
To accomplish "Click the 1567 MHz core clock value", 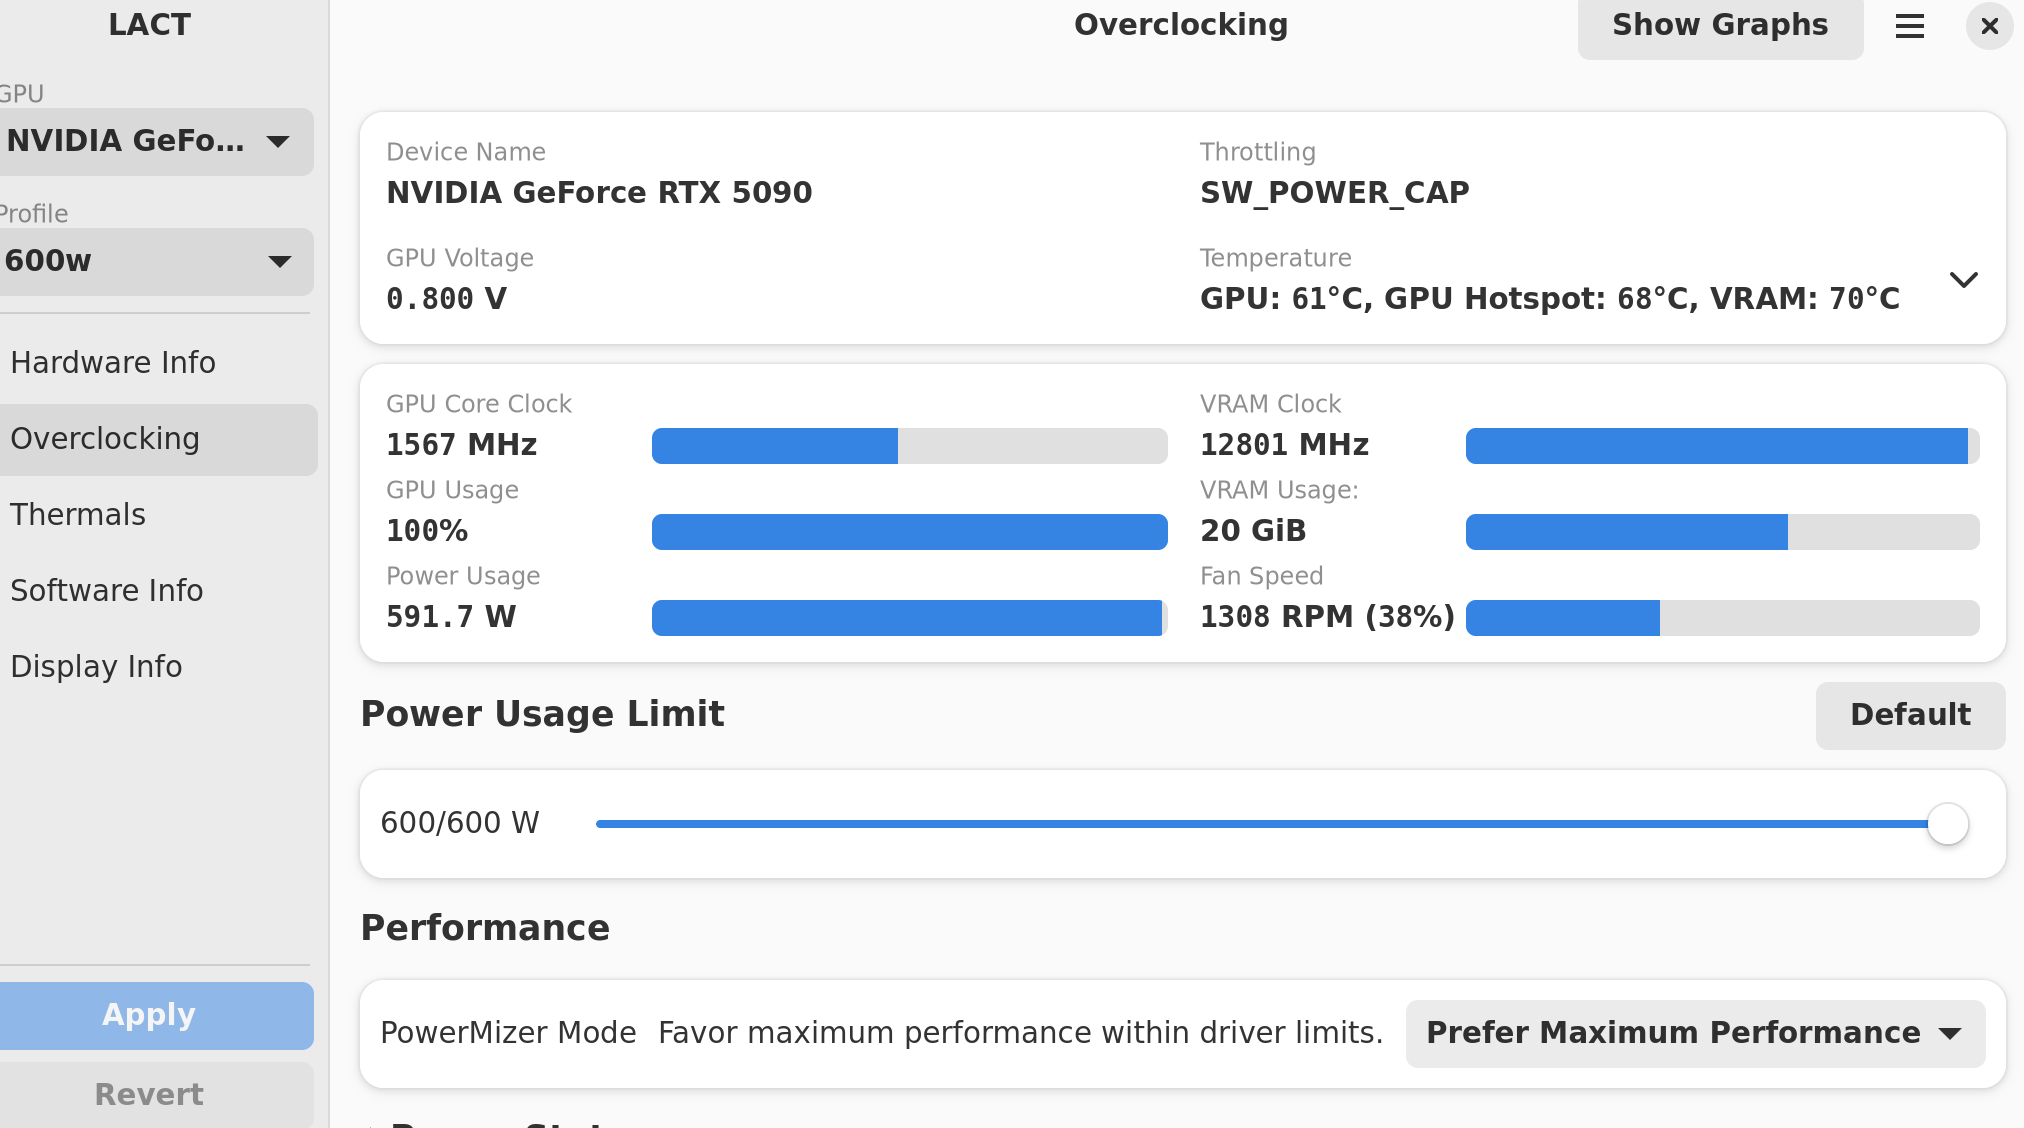I will pos(462,445).
